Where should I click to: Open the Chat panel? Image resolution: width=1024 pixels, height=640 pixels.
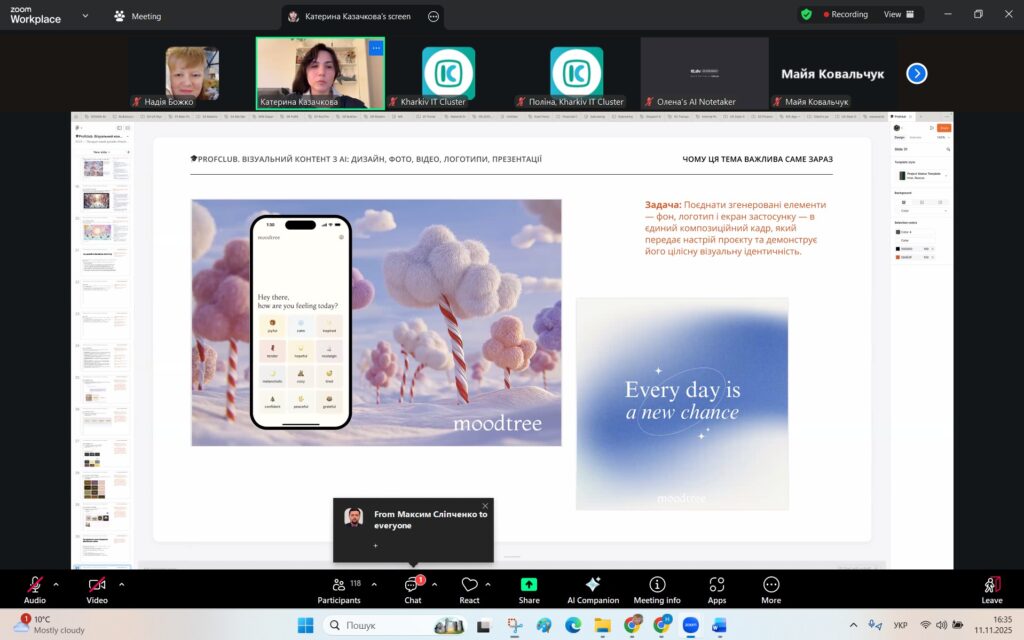[x=412, y=589]
